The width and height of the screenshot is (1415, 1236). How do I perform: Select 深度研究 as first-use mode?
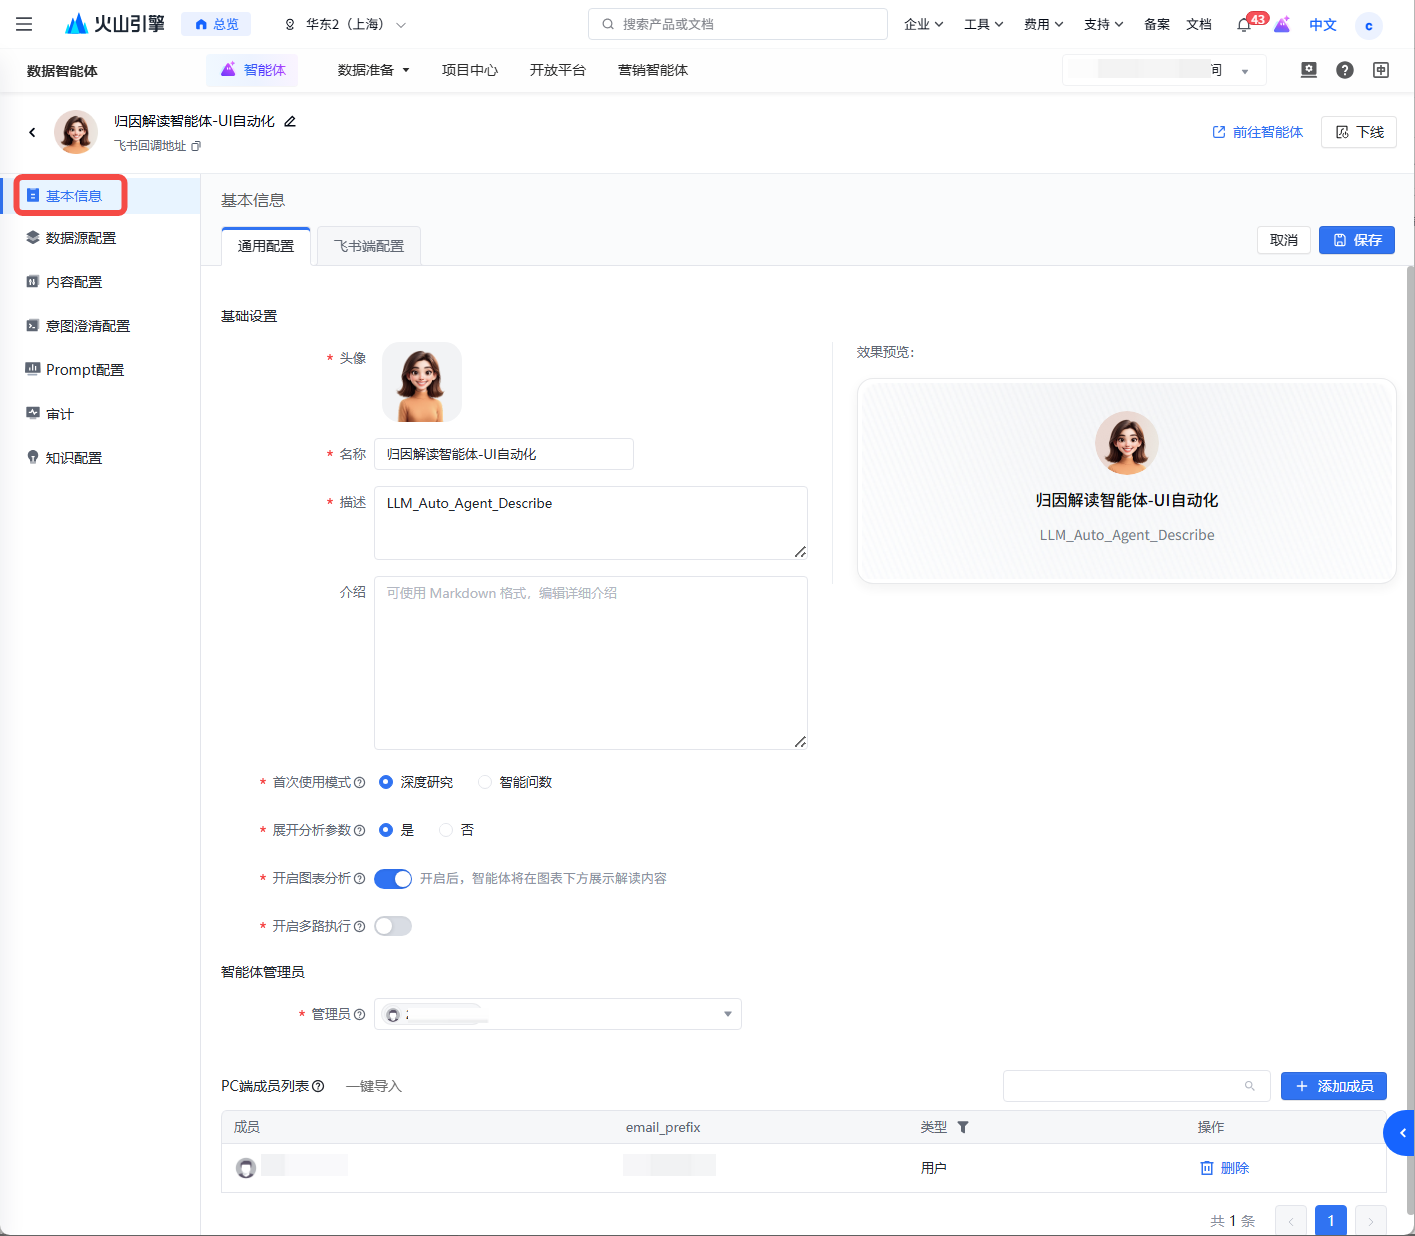pyautogui.click(x=386, y=782)
